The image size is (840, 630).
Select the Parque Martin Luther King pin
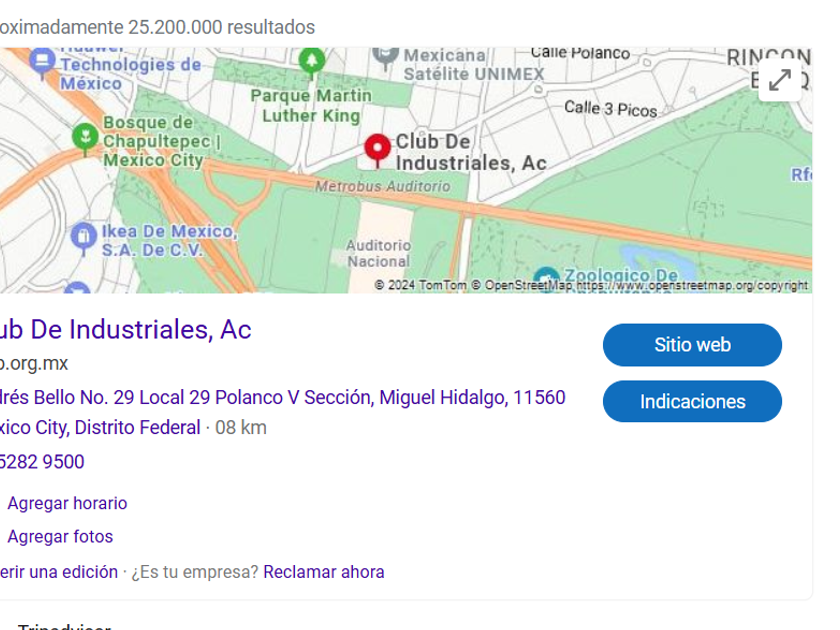point(312,62)
